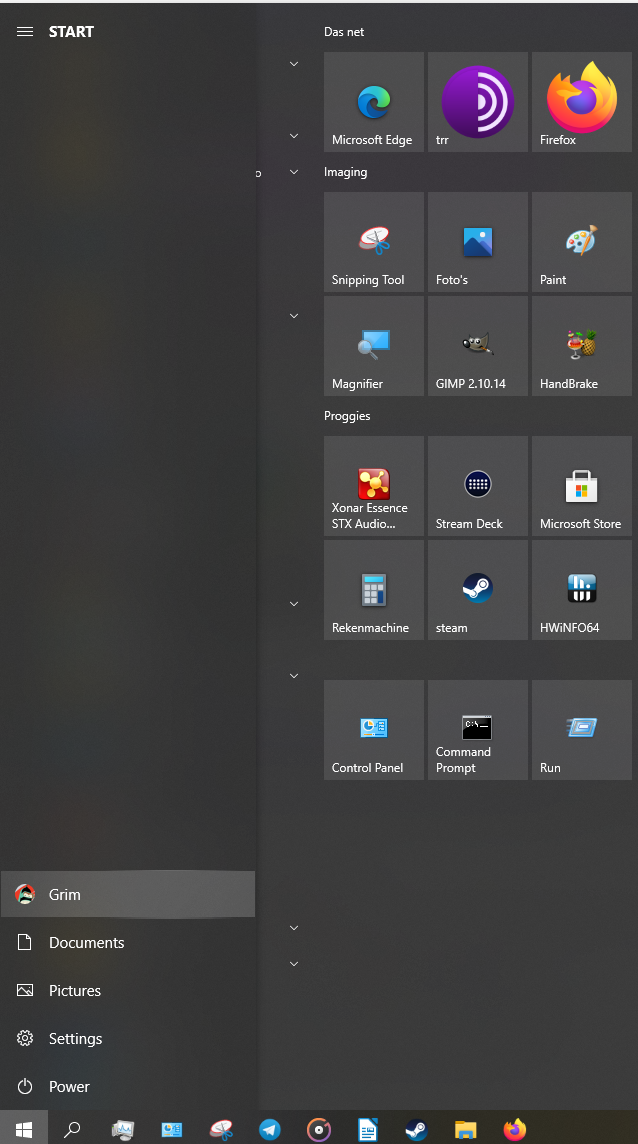
Task: Open Telegram from the taskbar
Action: [270, 1129]
